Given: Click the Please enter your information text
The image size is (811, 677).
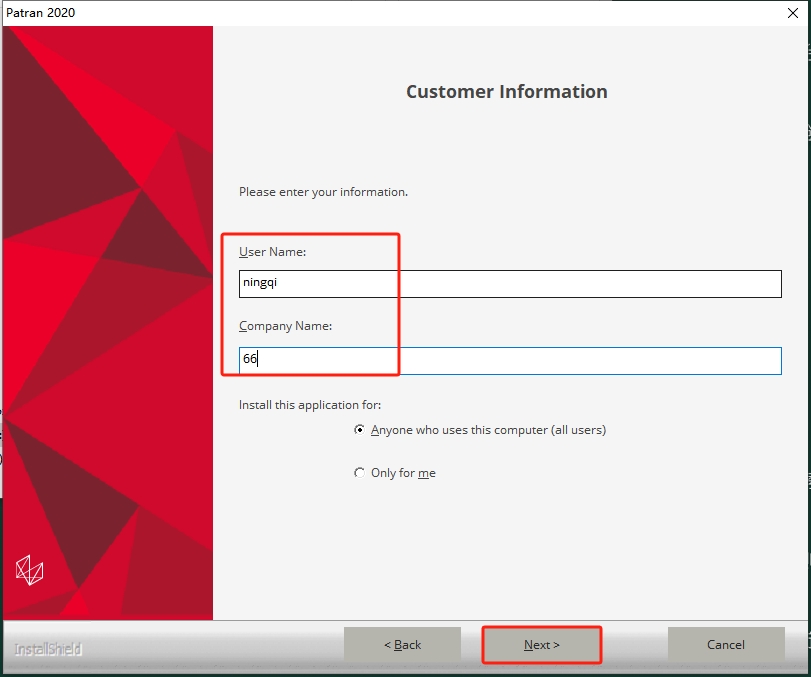Looking at the screenshot, I should point(323,192).
